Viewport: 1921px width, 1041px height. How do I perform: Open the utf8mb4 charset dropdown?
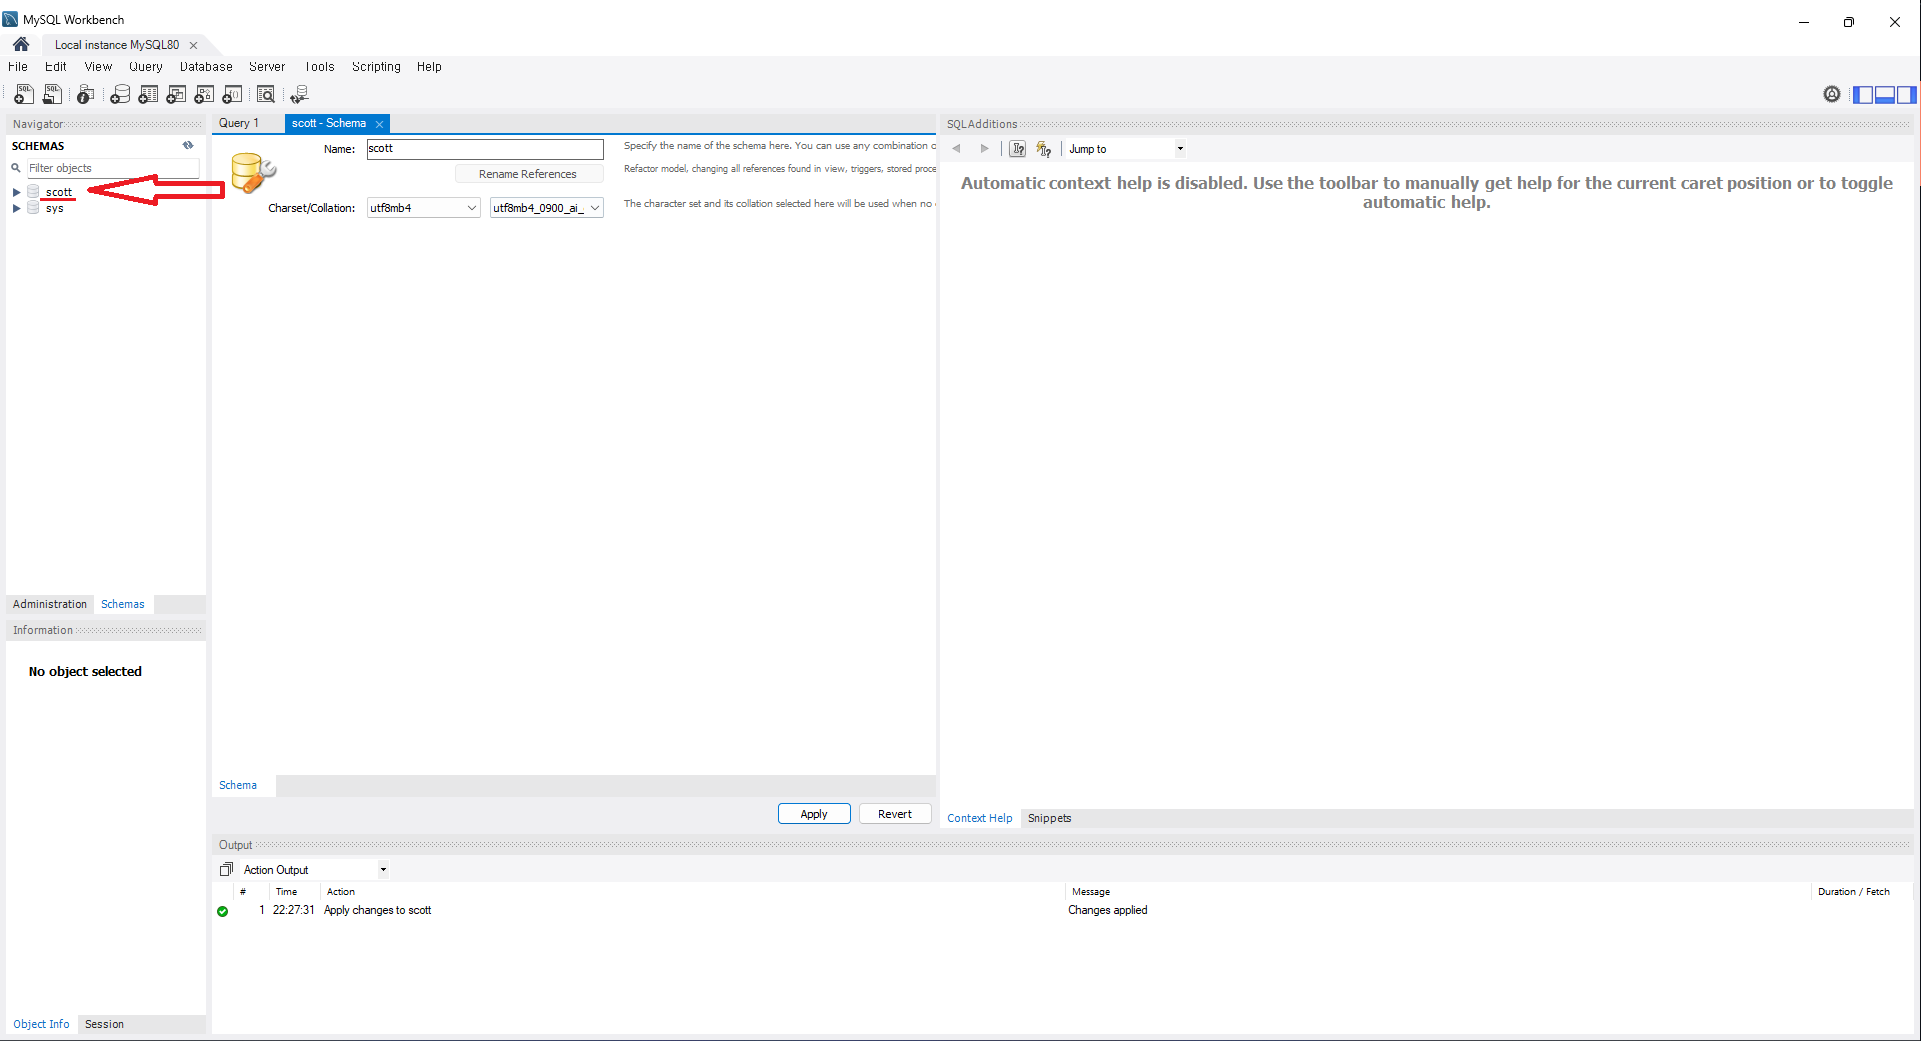point(424,207)
